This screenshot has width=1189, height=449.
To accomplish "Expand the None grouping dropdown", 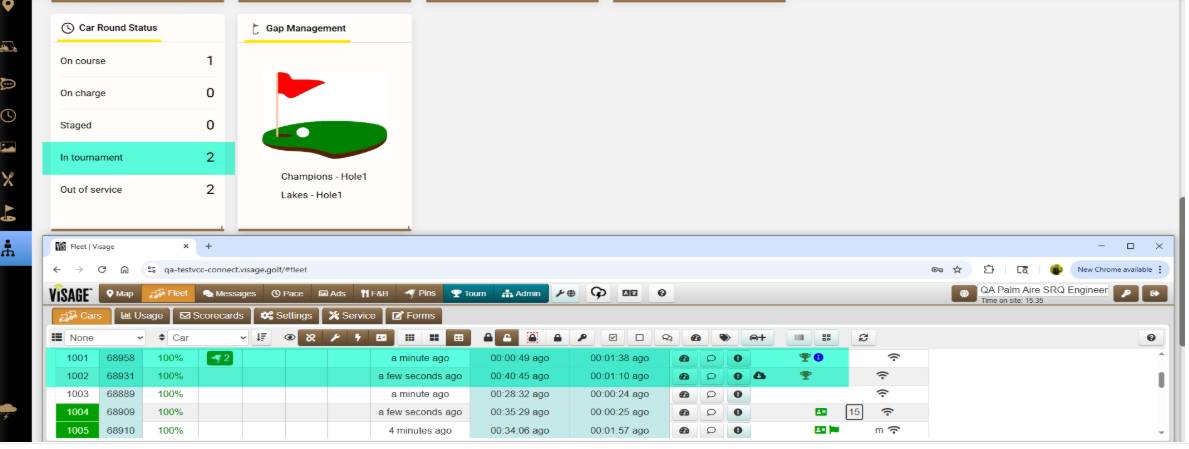I will [105, 338].
